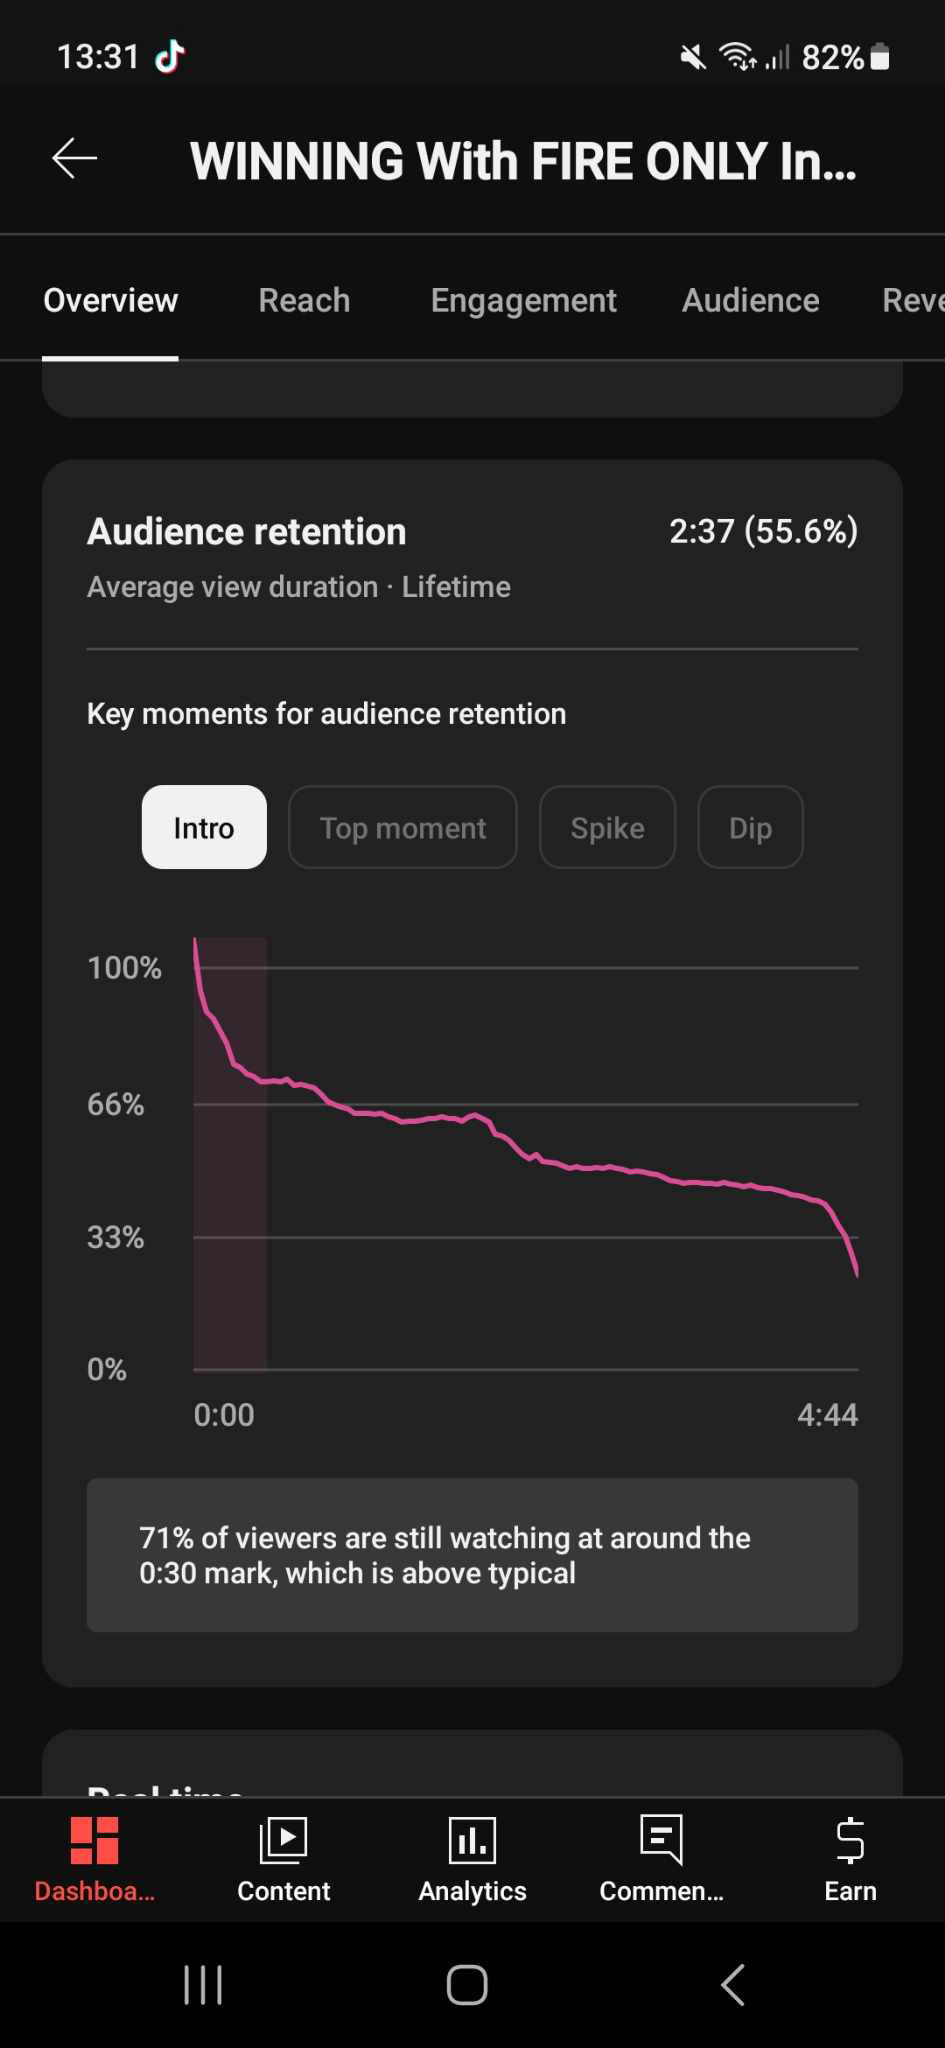Tap the 71% of viewers insight box
This screenshot has height=2048, width=945.
[472, 1555]
